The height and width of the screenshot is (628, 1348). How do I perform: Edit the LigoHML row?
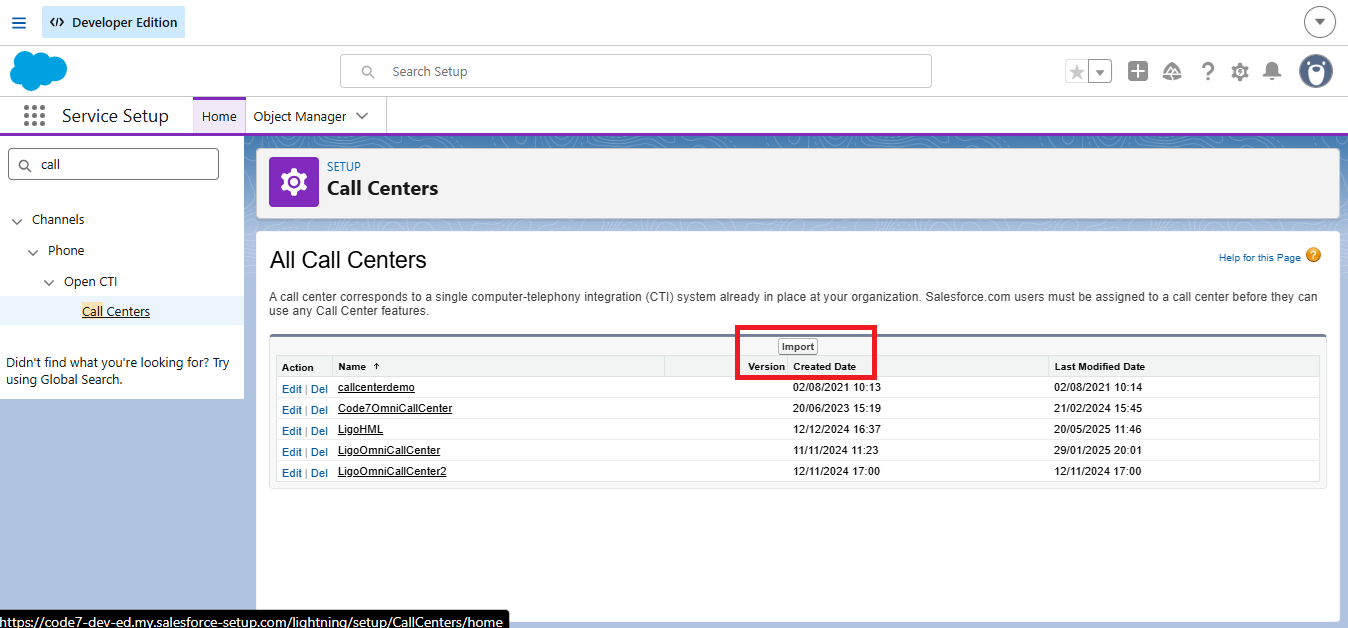tap(291, 431)
